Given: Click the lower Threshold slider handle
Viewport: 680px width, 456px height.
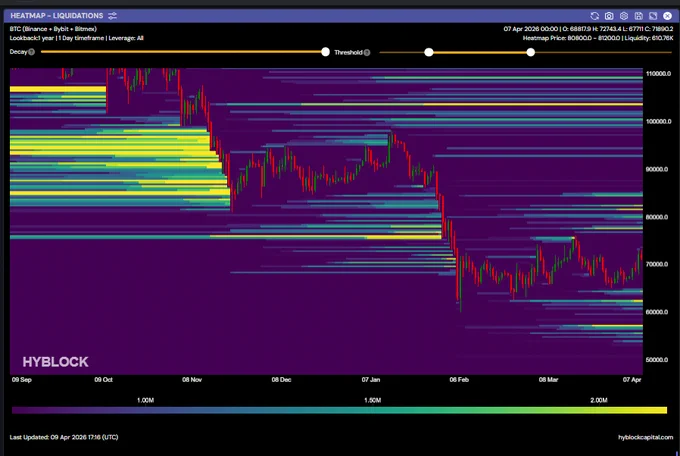Looking at the screenshot, I should pos(428,52).
